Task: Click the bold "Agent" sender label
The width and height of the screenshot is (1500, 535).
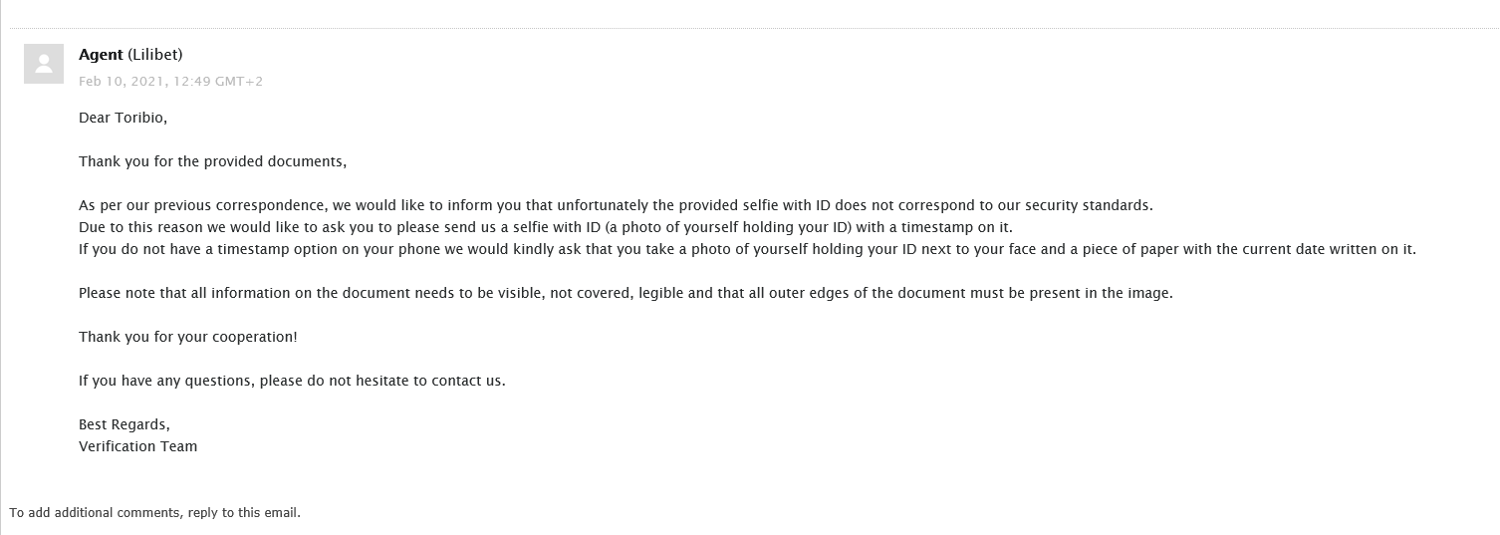Action: tap(100, 55)
